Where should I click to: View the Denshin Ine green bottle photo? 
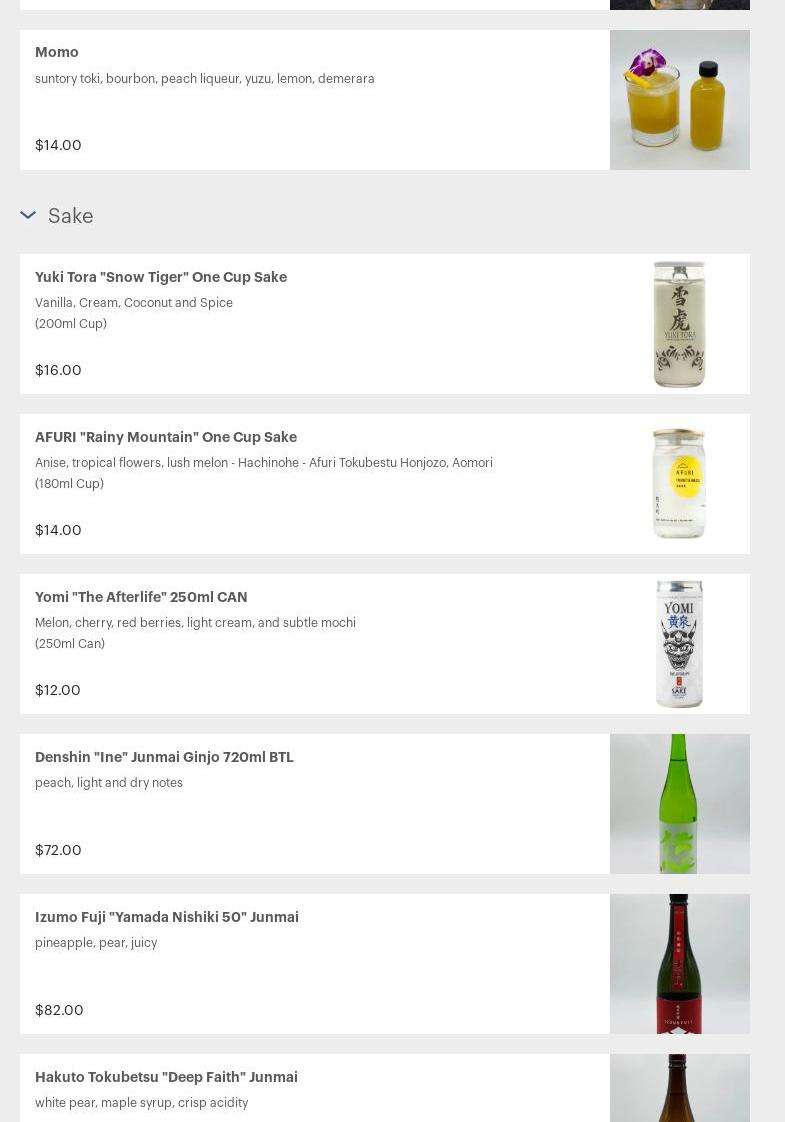click(679, 804)
